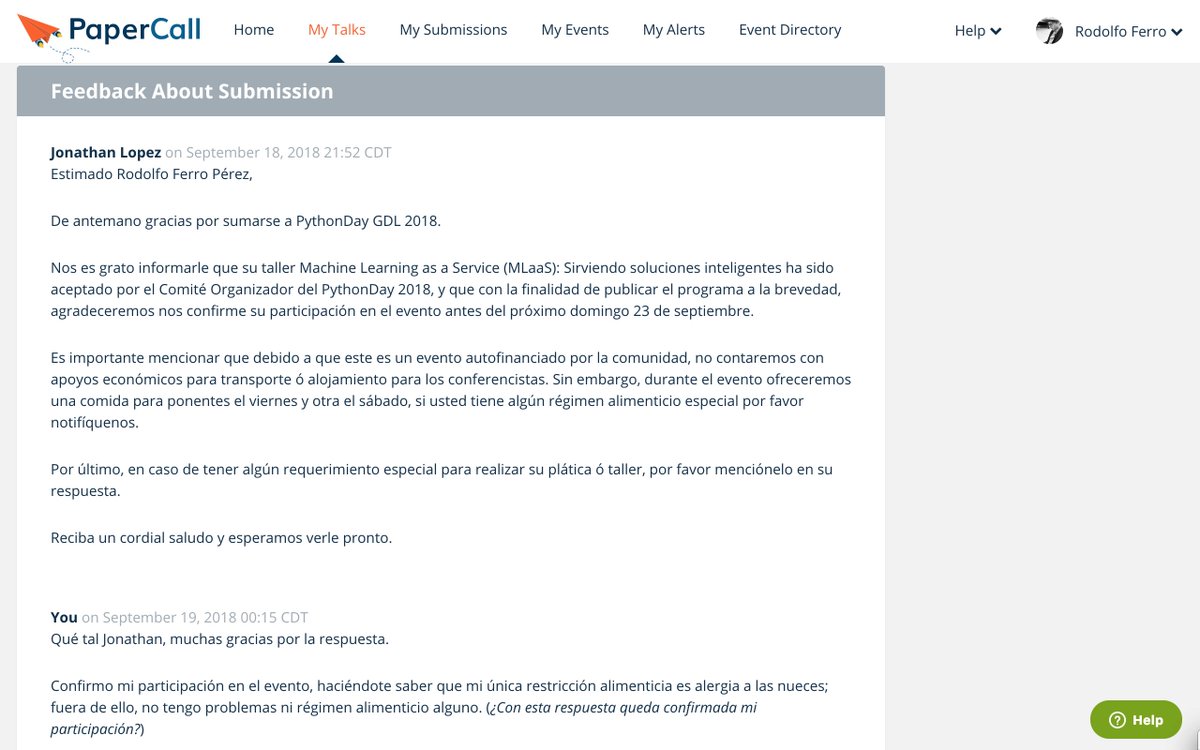Viewport: 1200px width, 750px height.
Task: Go to My Talks tab
Action: click(x=337, y=30)
